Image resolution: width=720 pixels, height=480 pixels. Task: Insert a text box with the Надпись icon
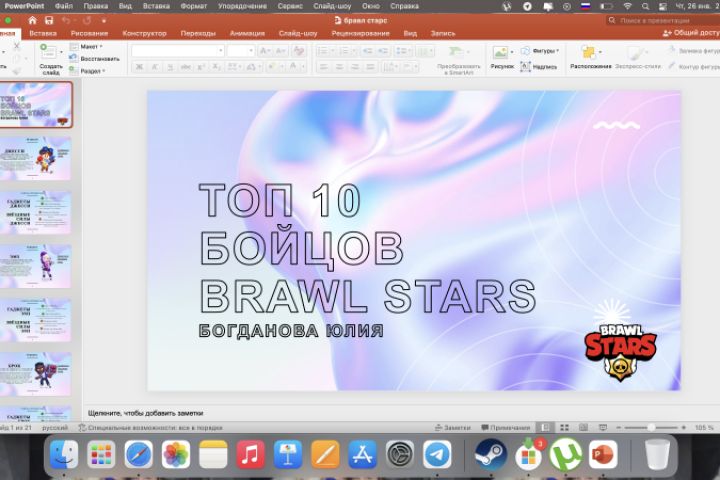526,67
